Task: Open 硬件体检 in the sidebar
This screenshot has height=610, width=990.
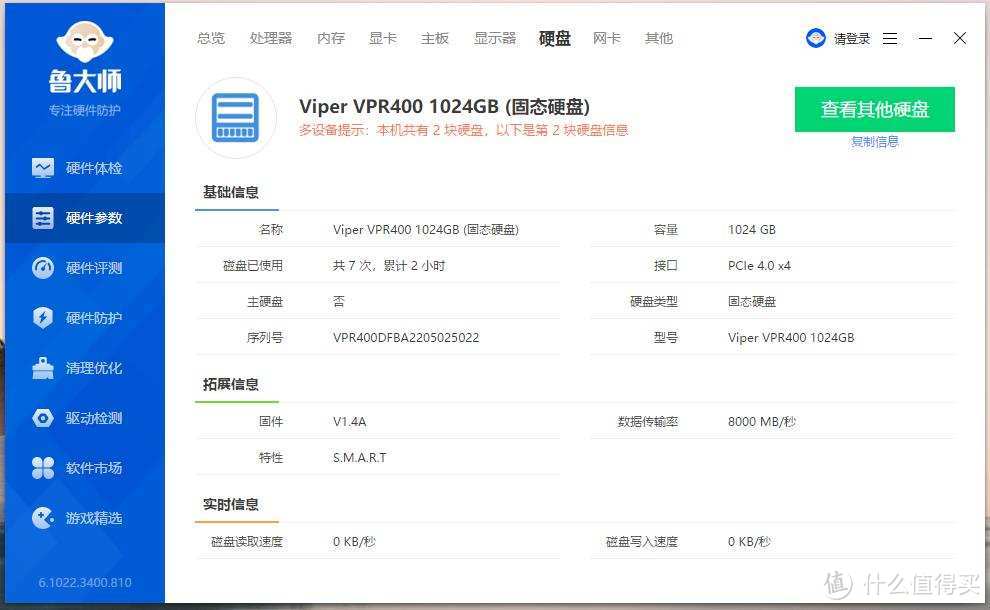Action: pos(85,168)
